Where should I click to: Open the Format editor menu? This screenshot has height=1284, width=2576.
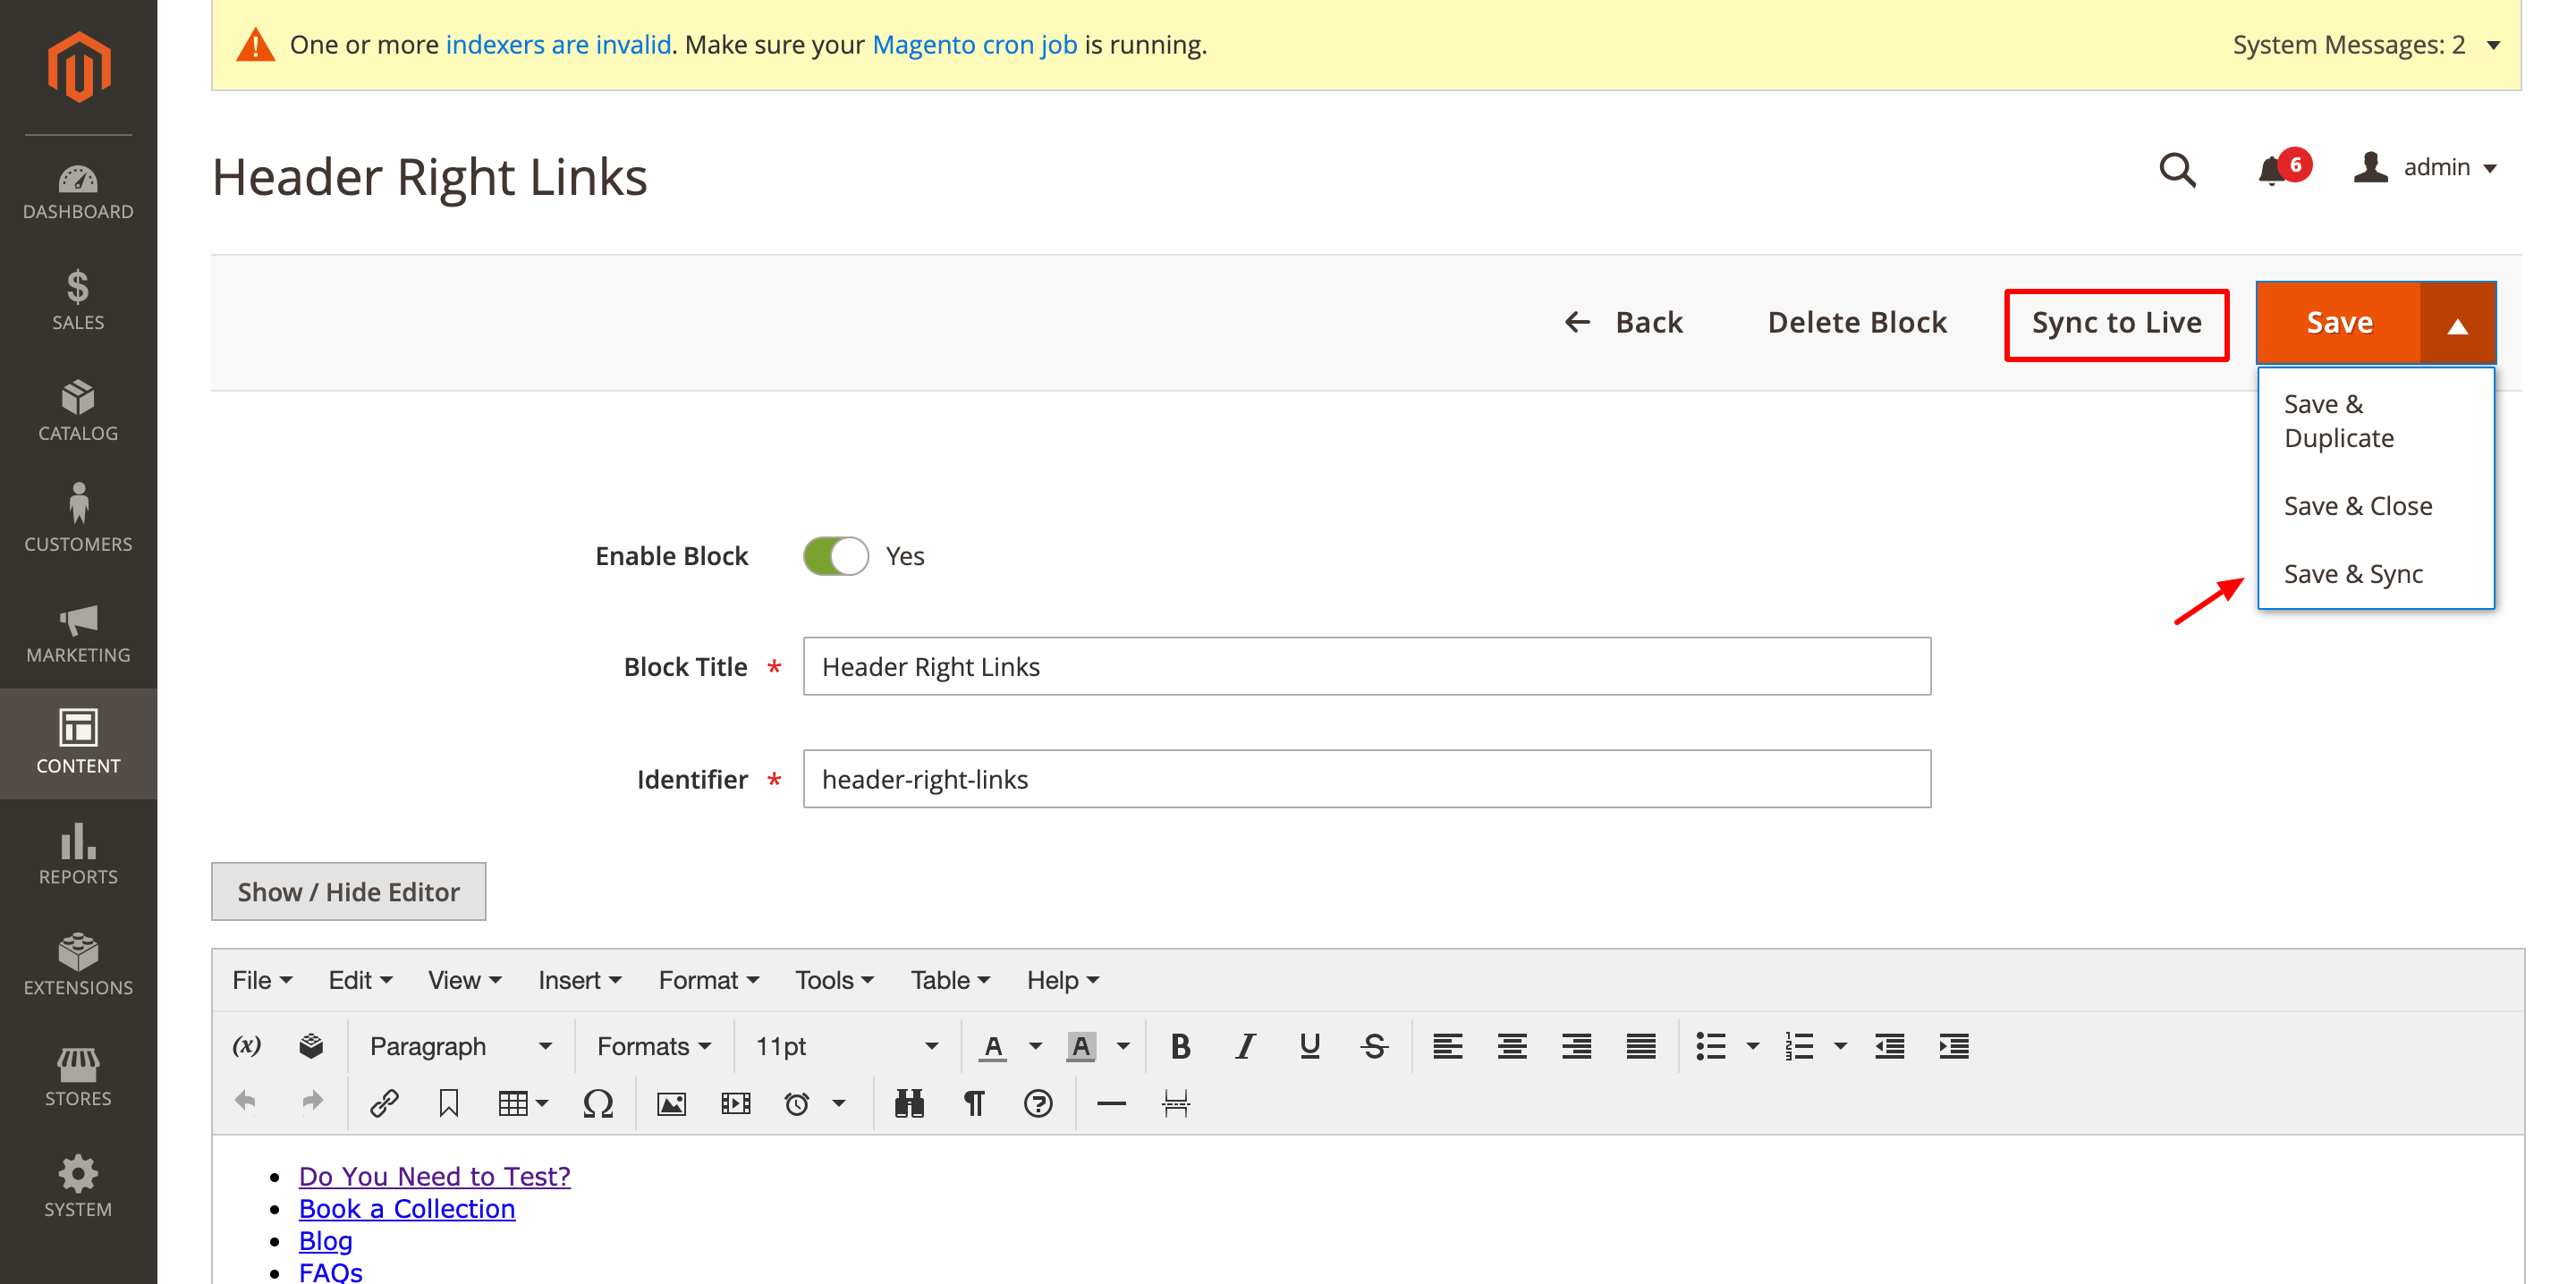pos(708,980)
